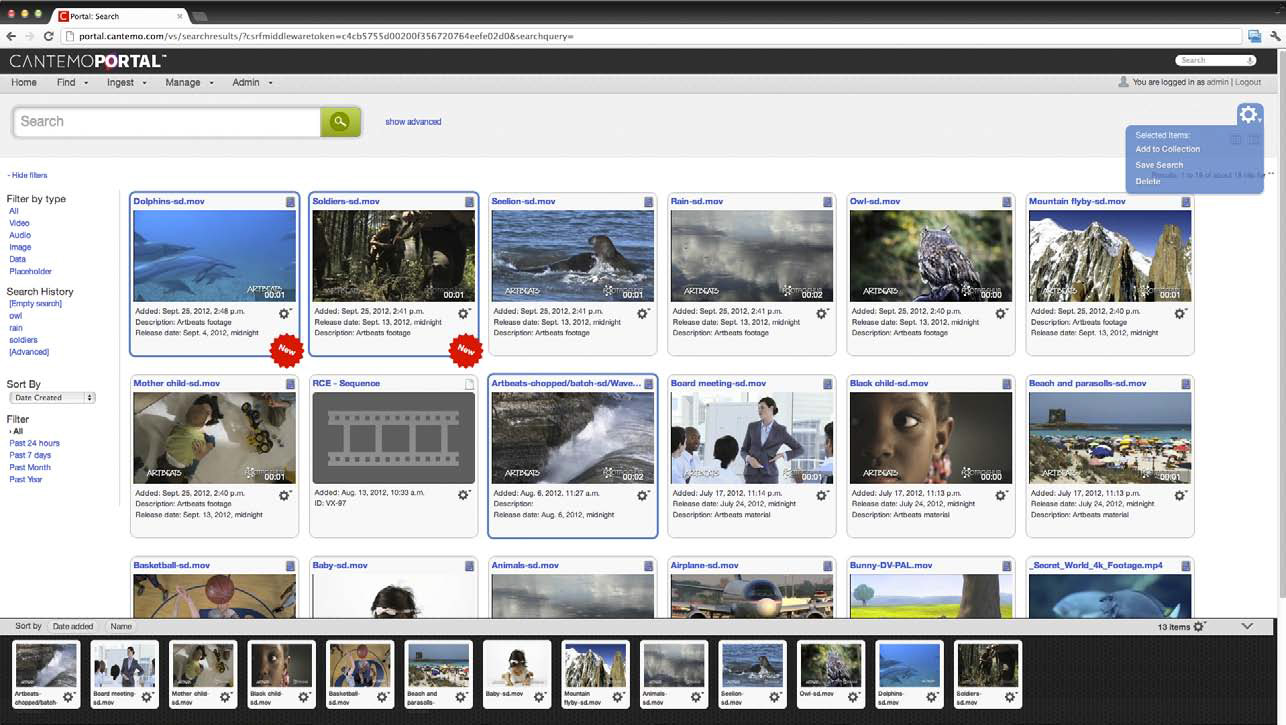The width and height of the screenshot is (1286, 725).
Task: Open the gear menu on Dolphins-sd.mov card
Action: click(285, 313)
